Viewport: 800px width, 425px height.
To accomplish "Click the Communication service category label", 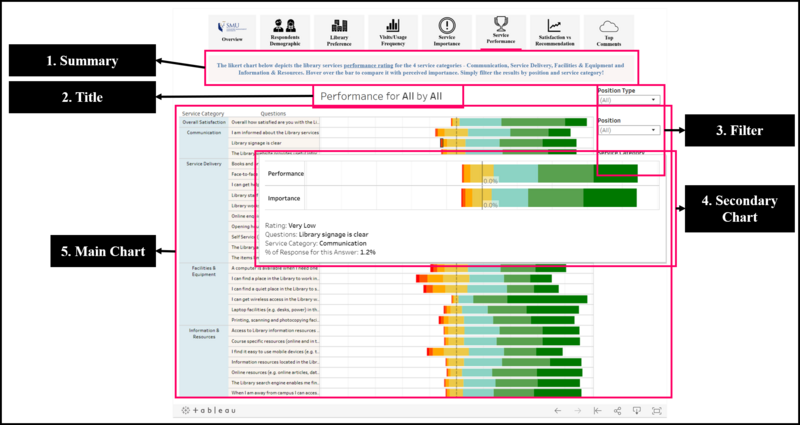I will coord(203,132).
